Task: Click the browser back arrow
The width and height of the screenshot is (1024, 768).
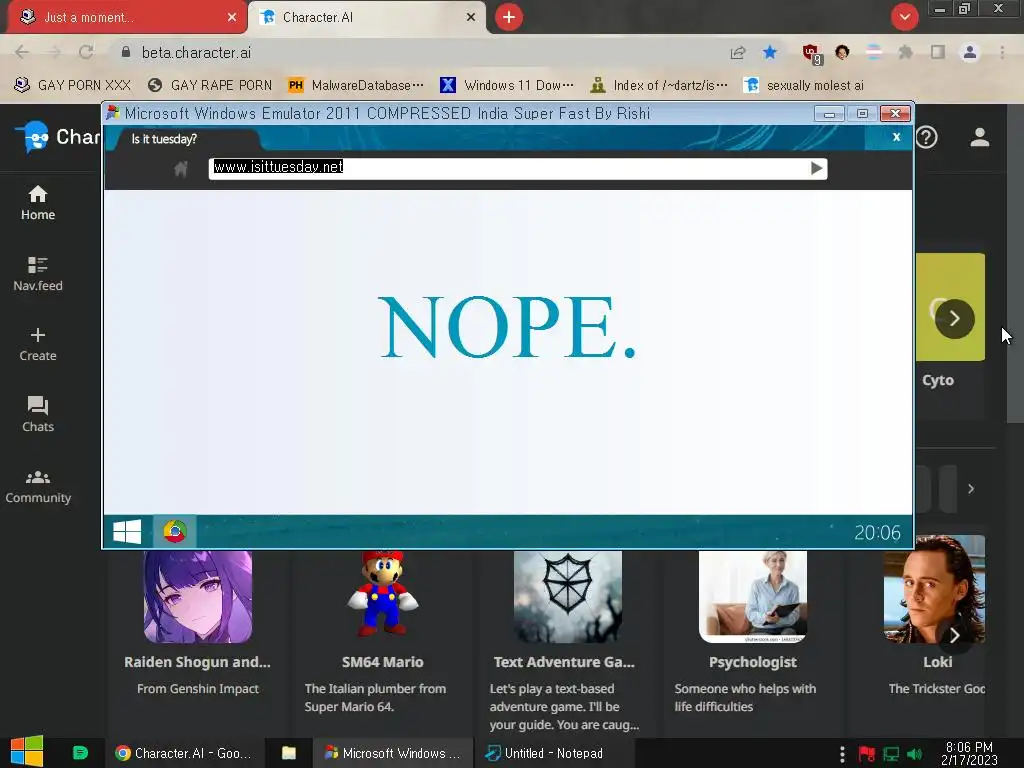Action: pyautogui.click(x=22, y=52)
